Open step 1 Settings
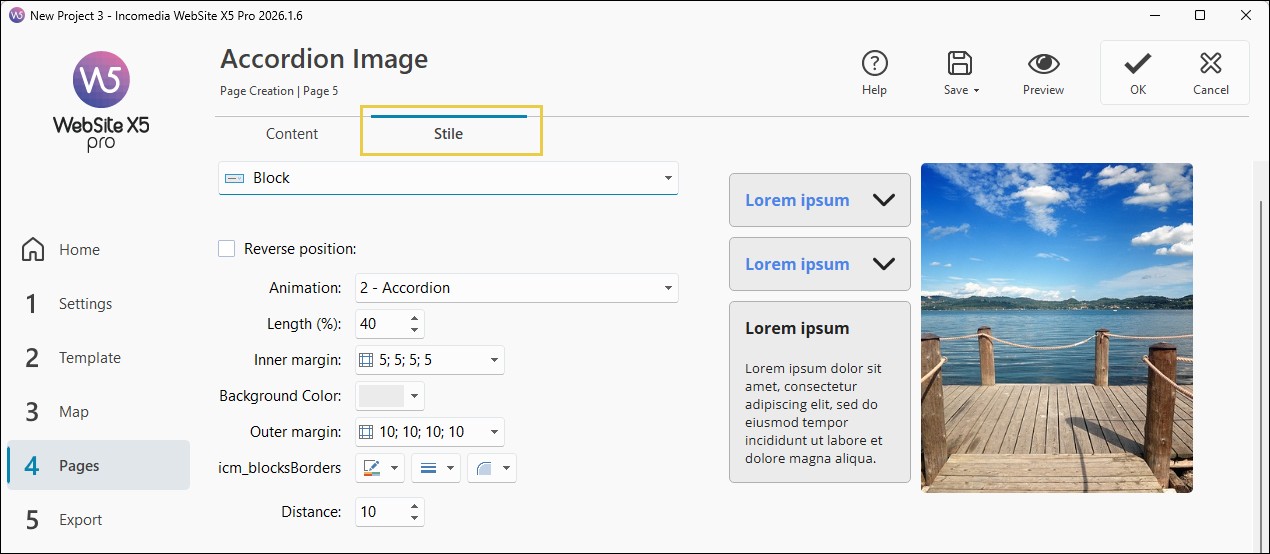Image resolution: width=1270 pixels, height=554 pixels. [x=98, y=304]
